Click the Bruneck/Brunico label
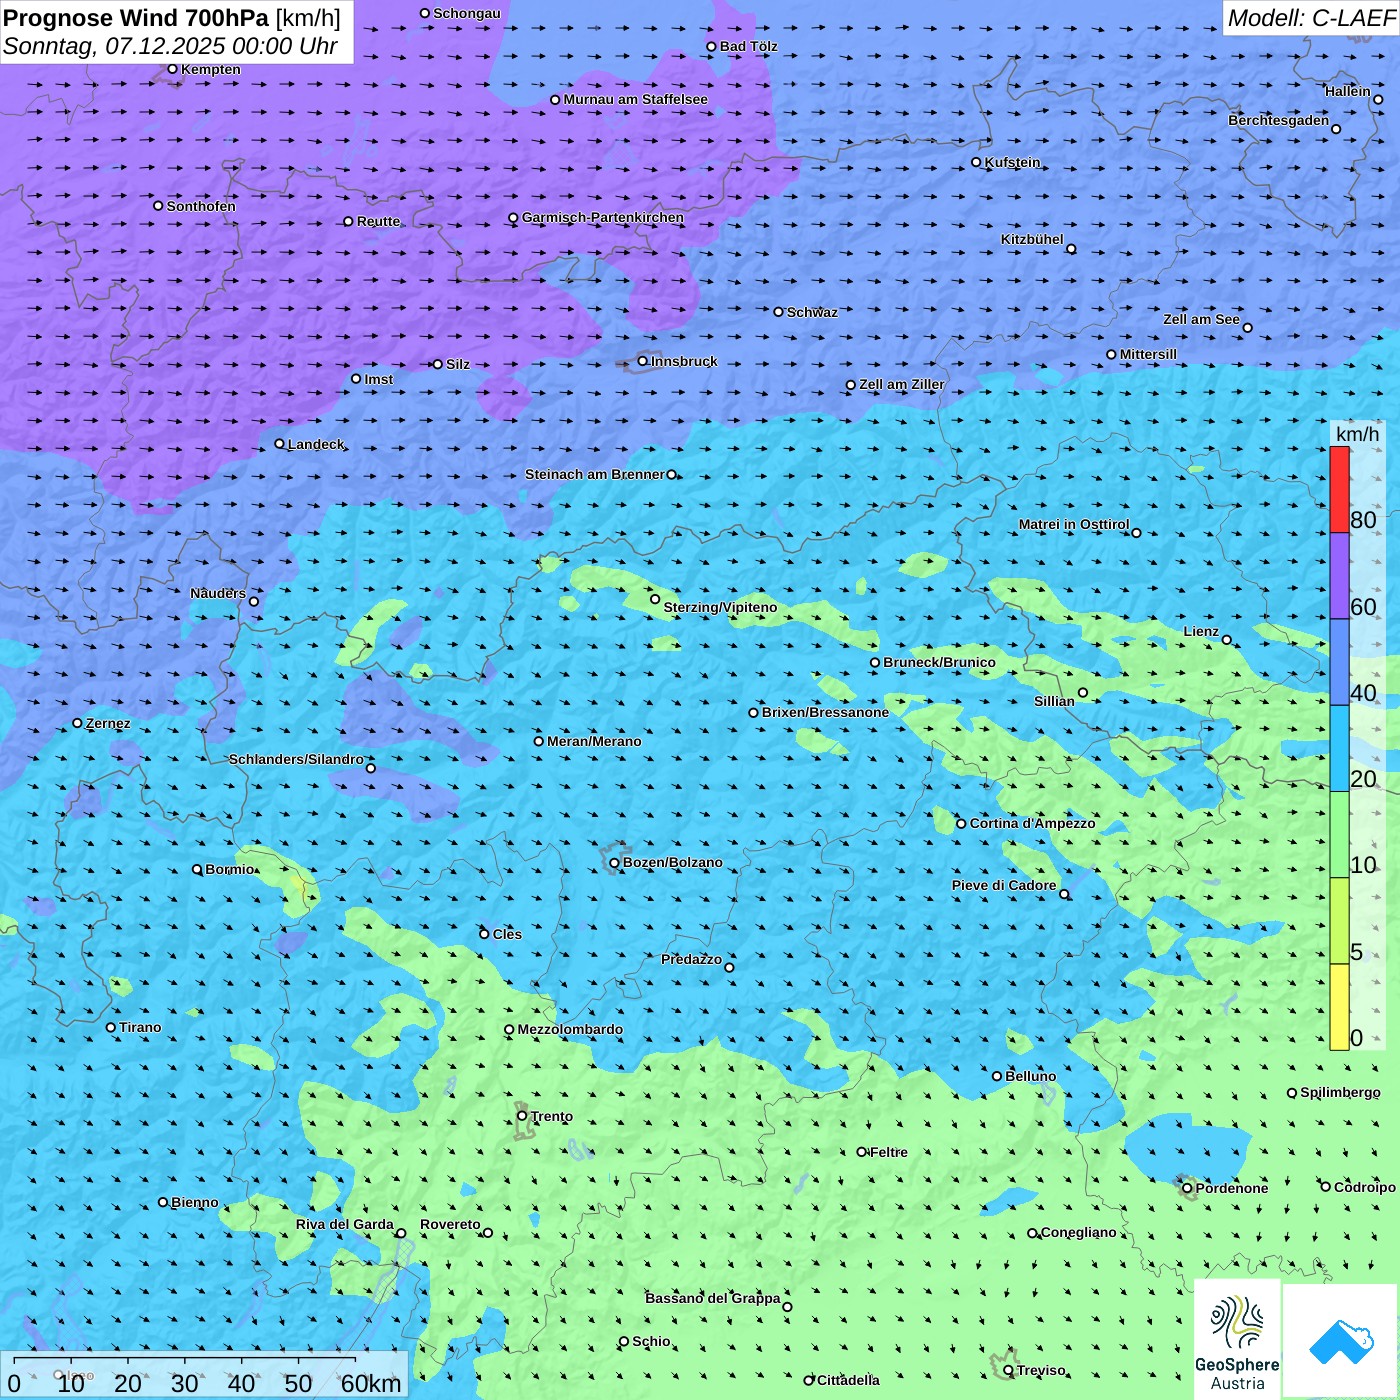Viewport: 1400px width, 1400px height. pyautogui.click(x=939, y=662)
